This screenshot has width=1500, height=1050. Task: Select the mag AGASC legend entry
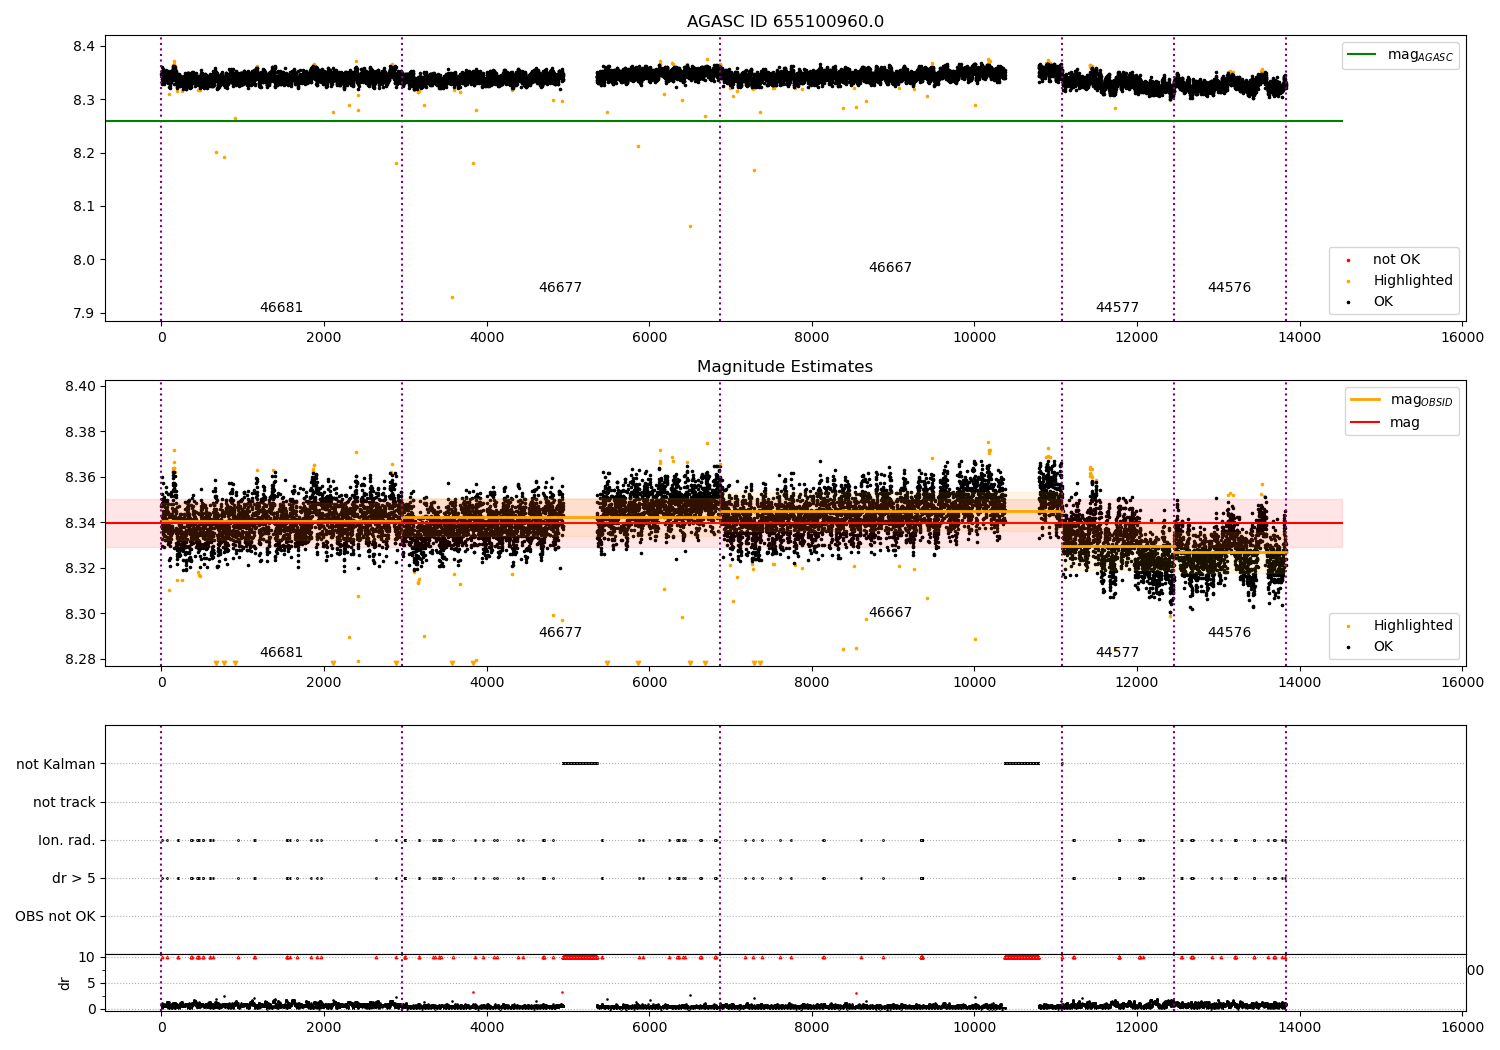(x=1400, y=55)
